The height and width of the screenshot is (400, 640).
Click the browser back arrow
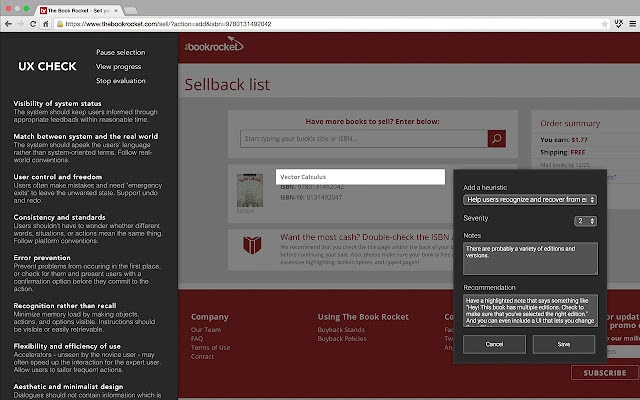click(x=10, y=23)
